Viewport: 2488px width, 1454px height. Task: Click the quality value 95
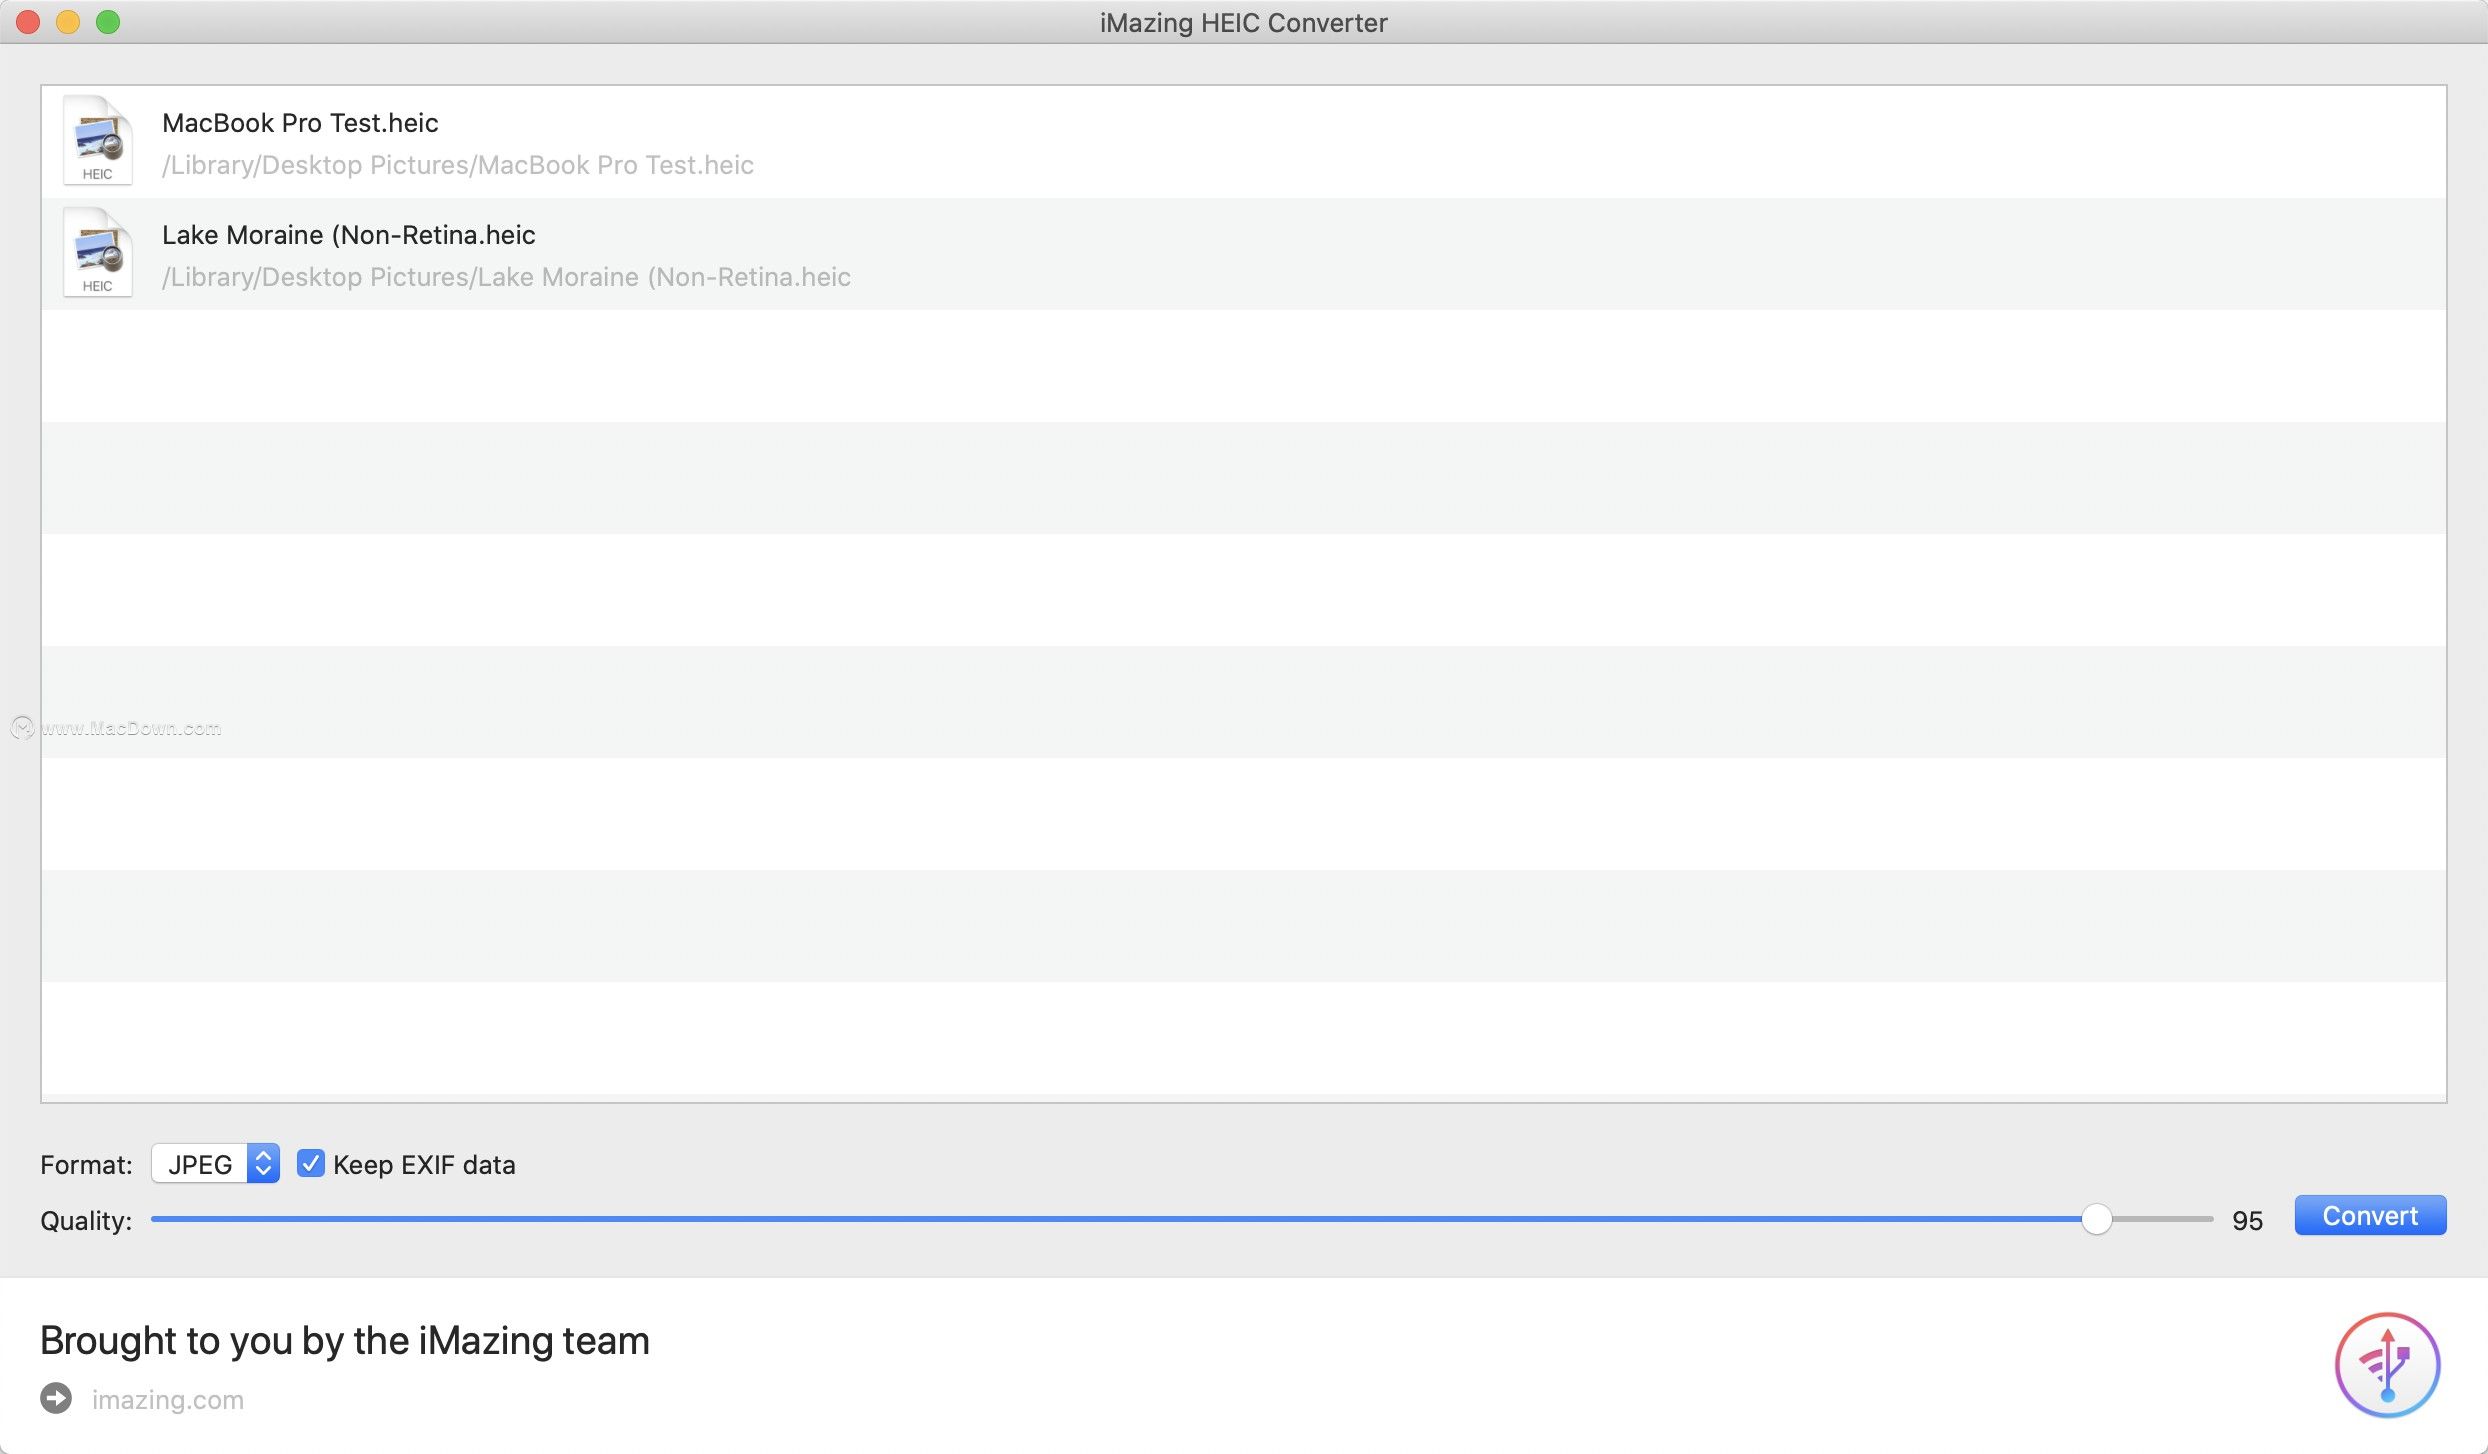pyautogui.click(x=2247, y=1220)
